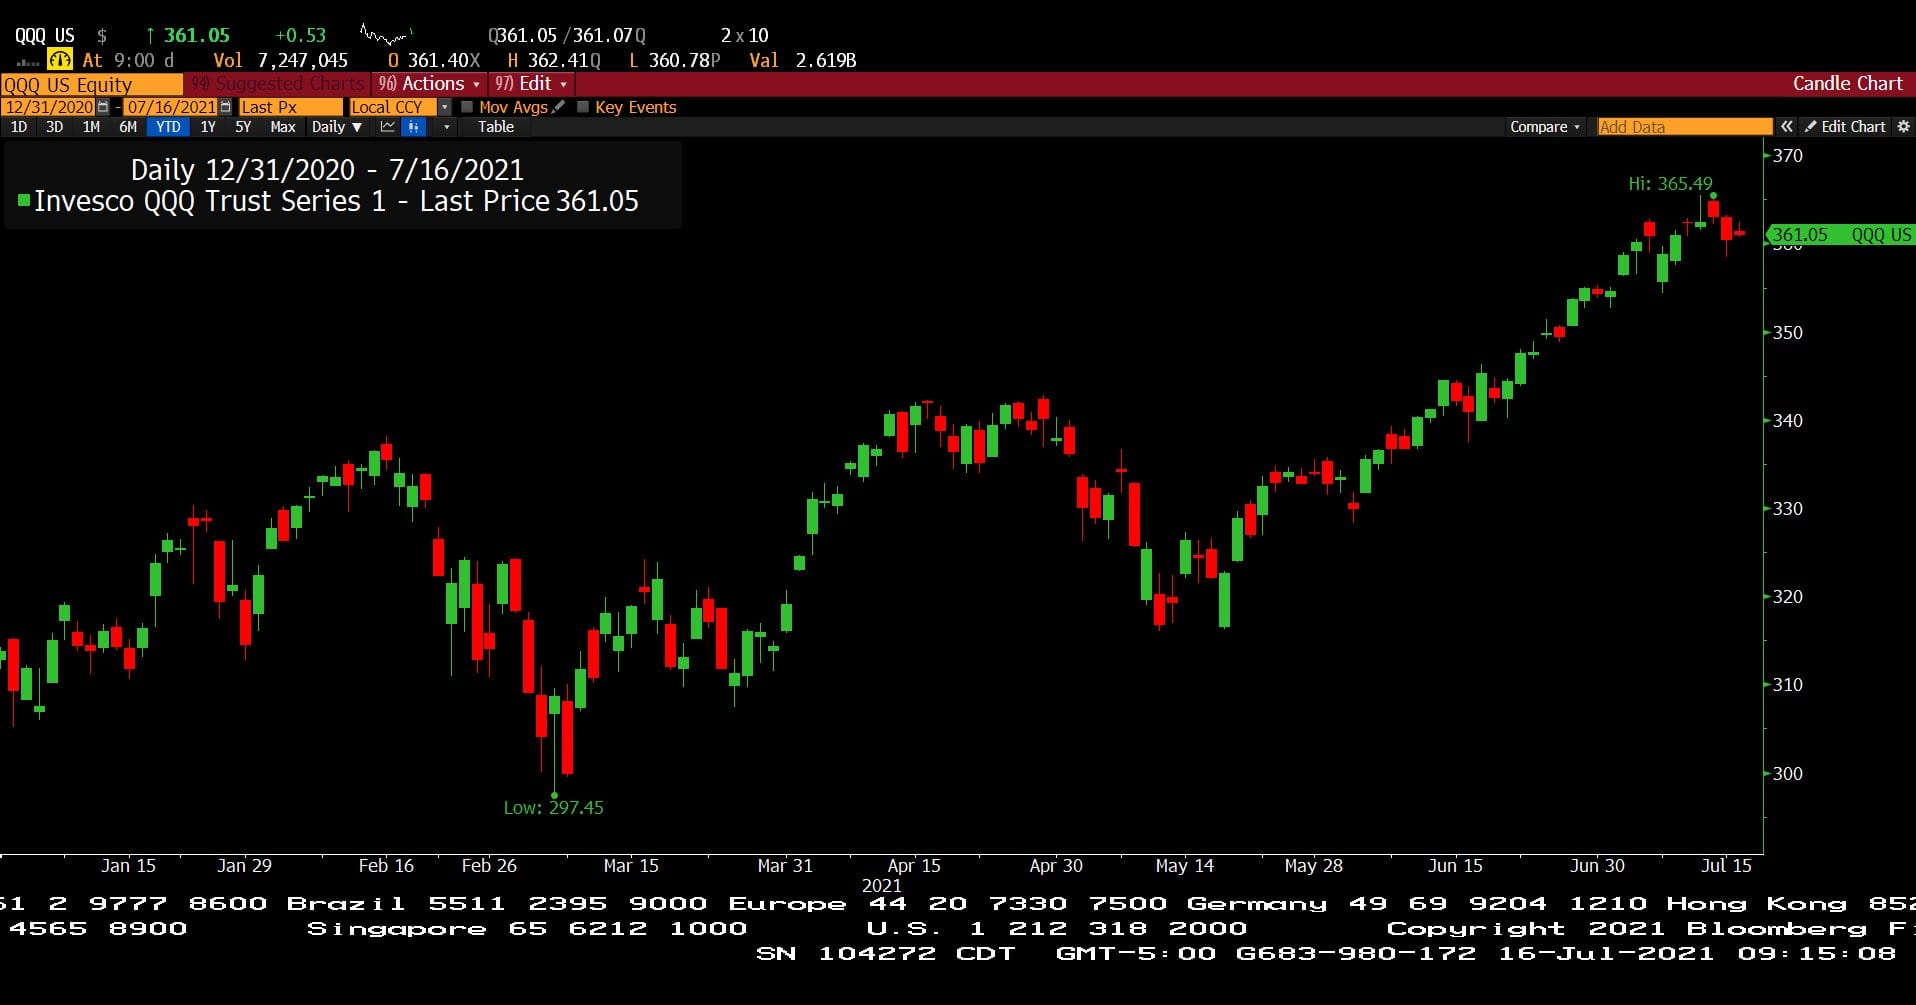The height and width of the screenshot is (1005, 1916).
Task: Open the Daily periodicity dropdown
Action: tap(336, 127)
